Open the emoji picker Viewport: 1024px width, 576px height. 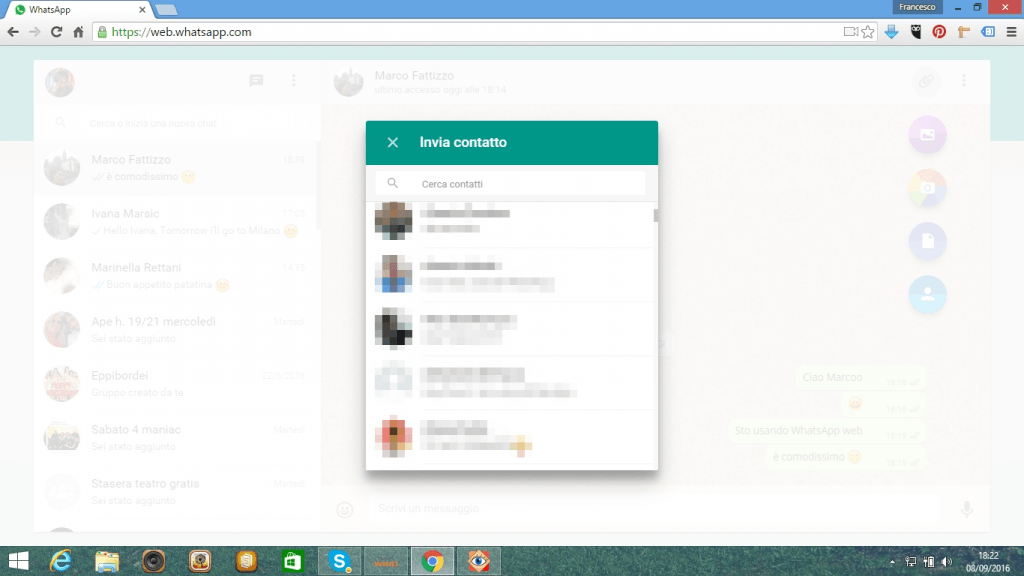[x=345, y=509]
